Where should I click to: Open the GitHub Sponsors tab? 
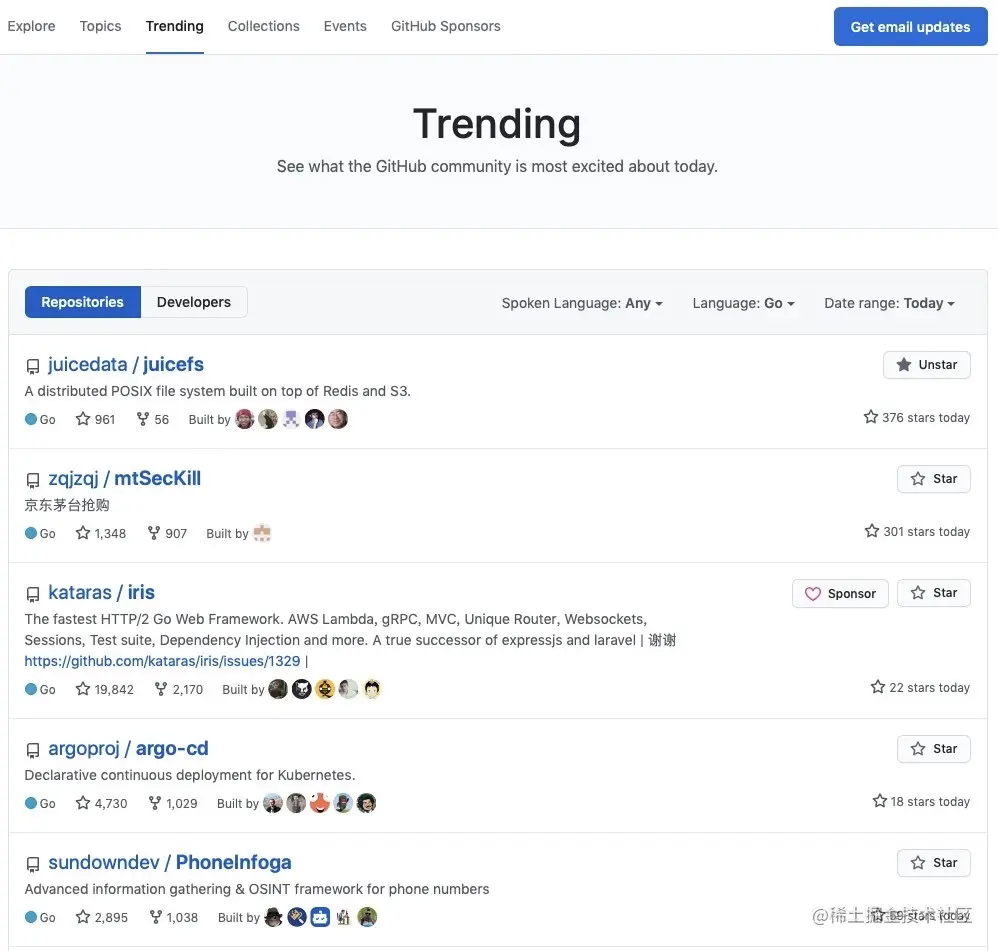[x=446, y=26]
